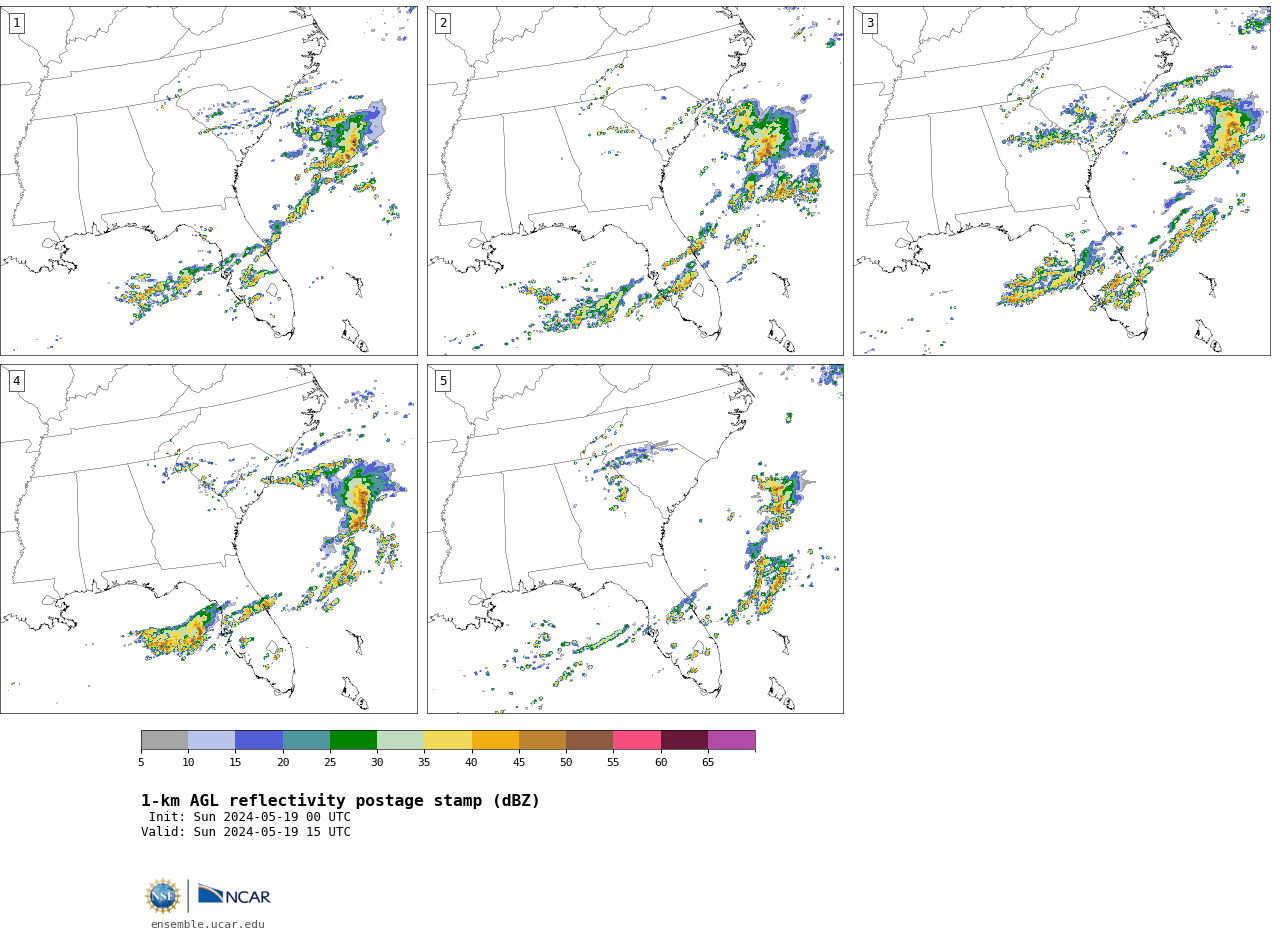Click the light lavender 10-15 dBZ swatch
This screenshot has height=936, width=1280.
tap(211, 740)
